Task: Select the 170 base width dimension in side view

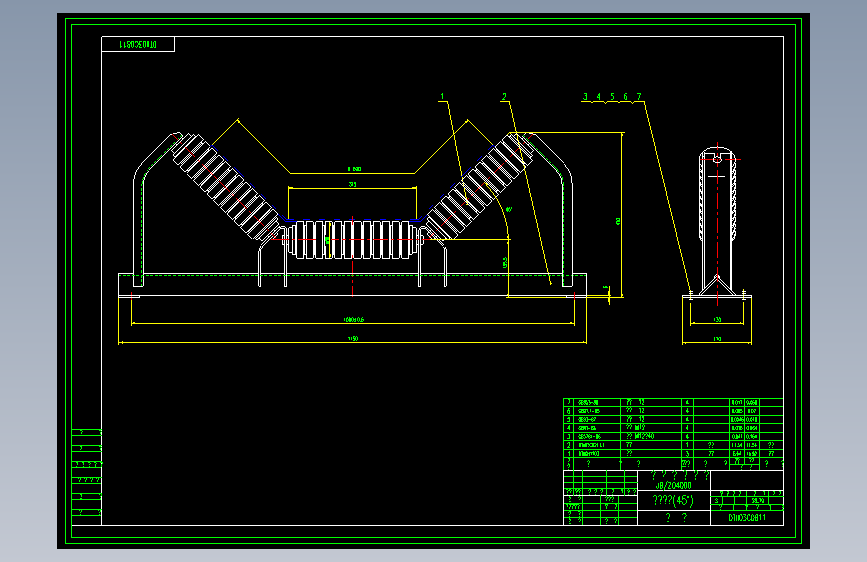Action: tap(717, 339)
